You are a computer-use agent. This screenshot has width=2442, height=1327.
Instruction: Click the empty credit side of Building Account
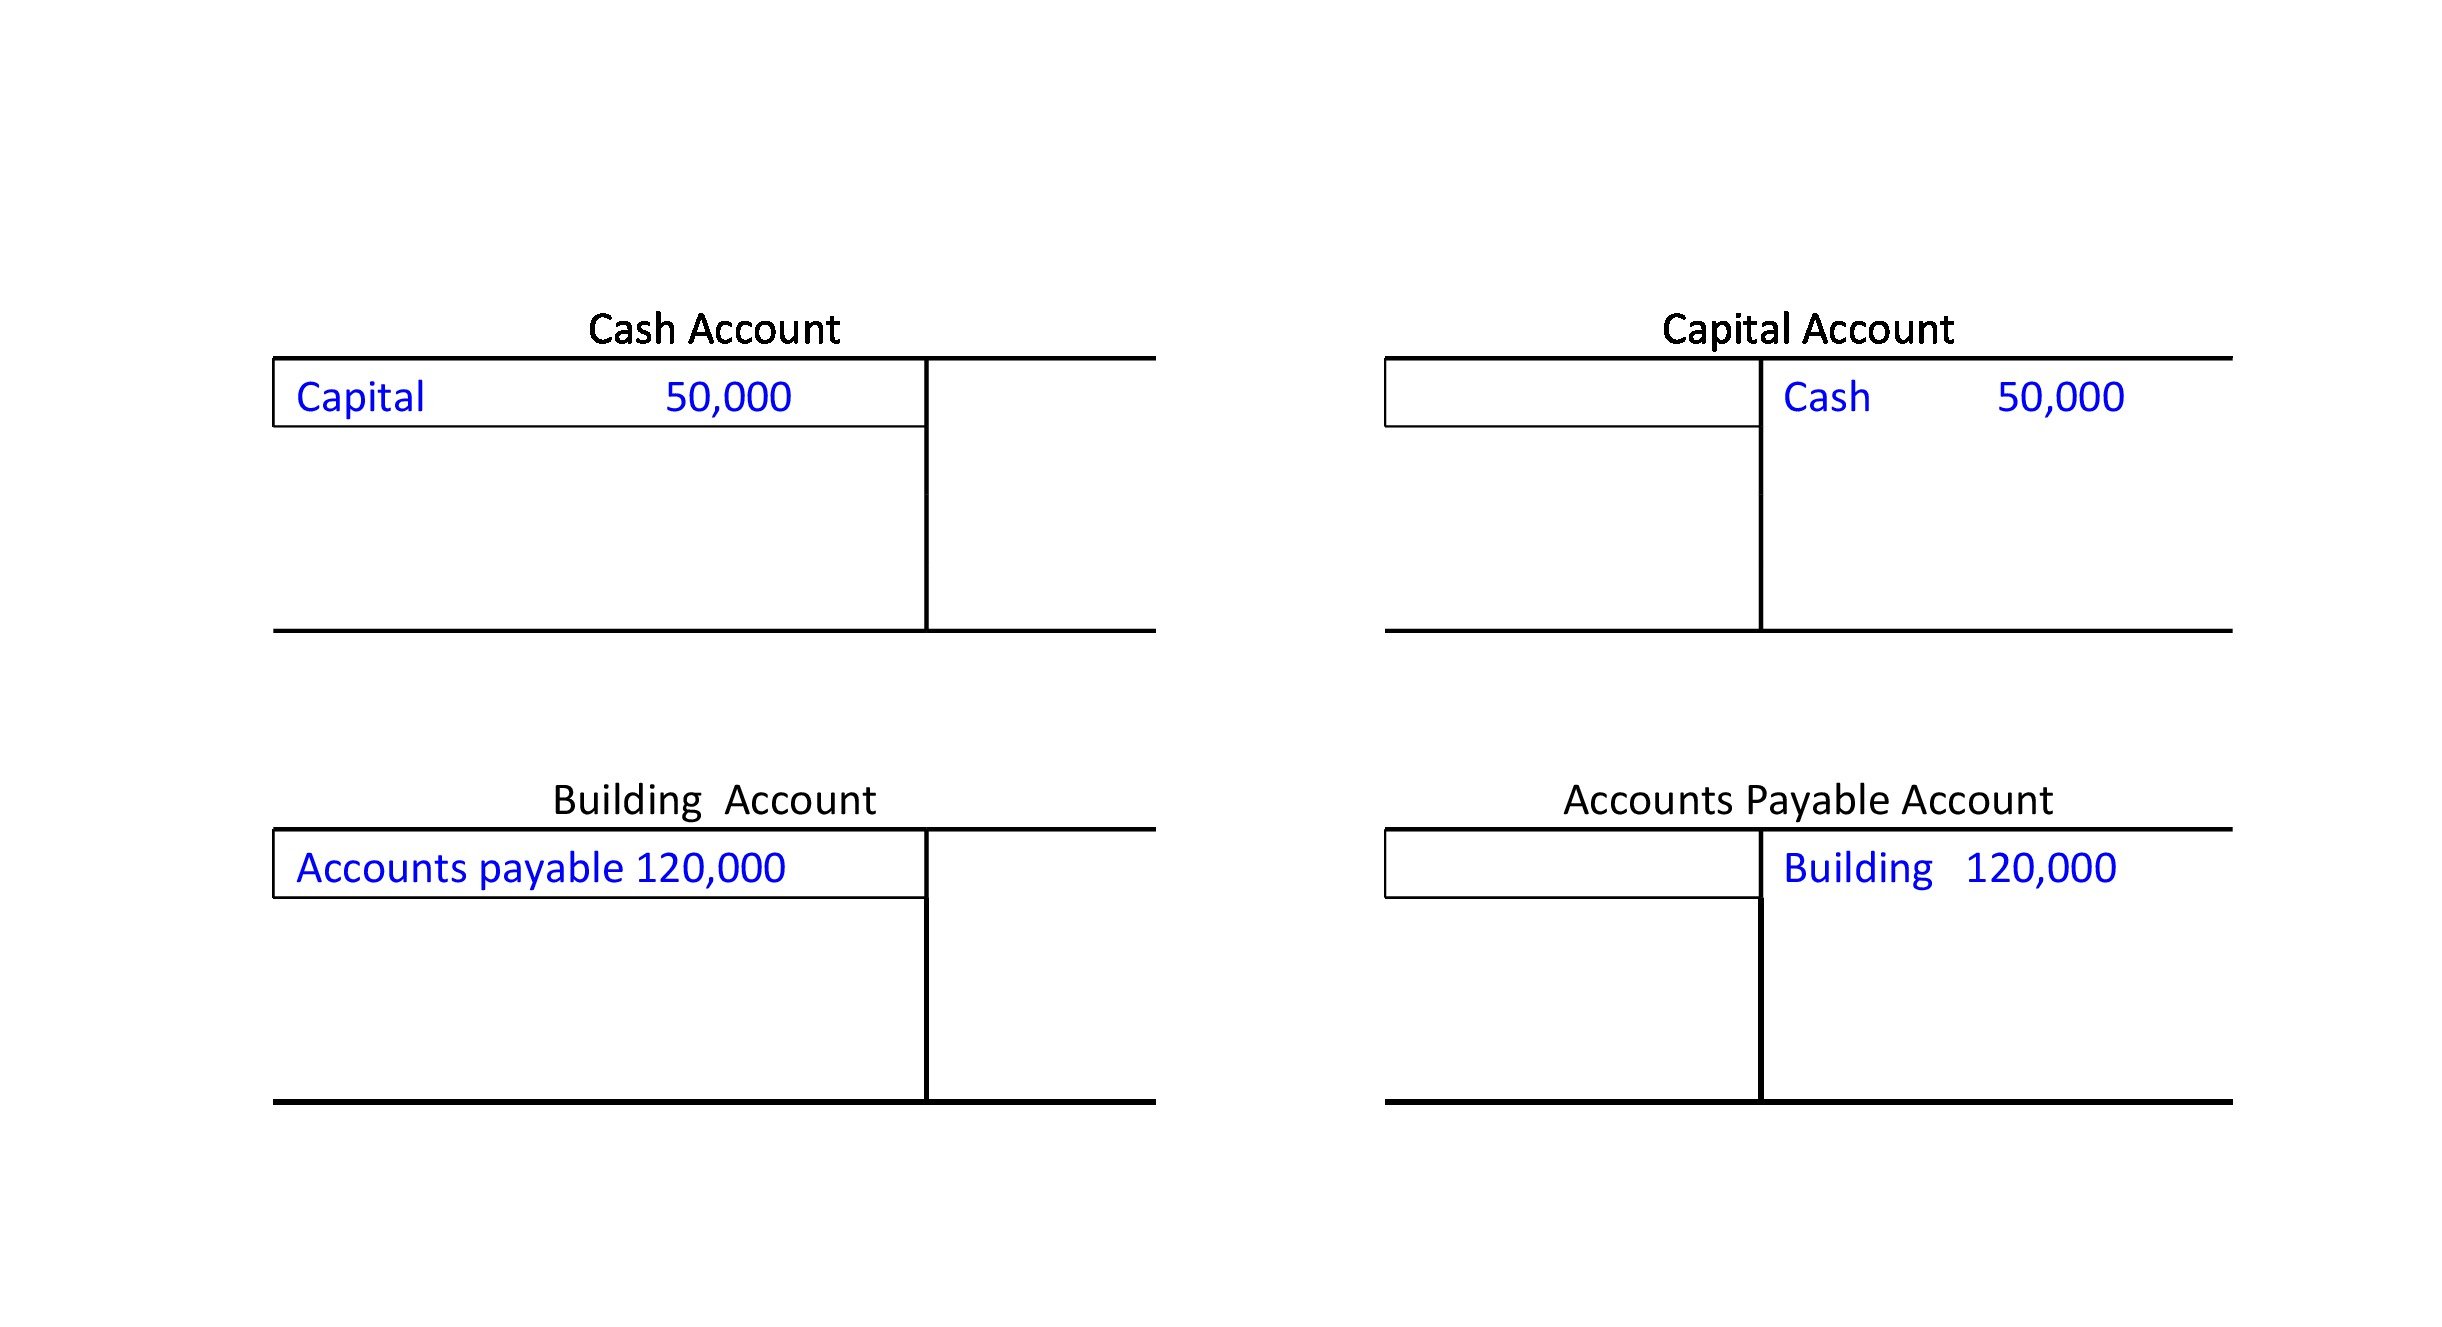coord(1040,966)
